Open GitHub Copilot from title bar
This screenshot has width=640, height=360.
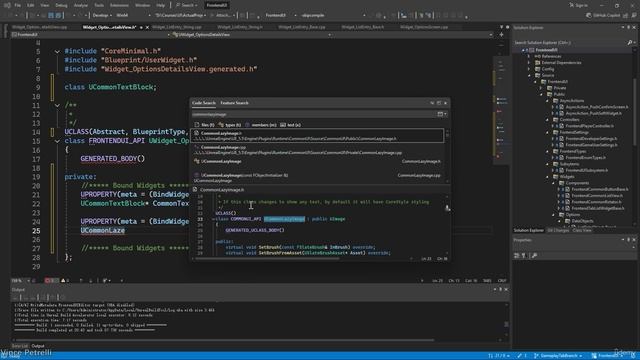coord(603,15)
